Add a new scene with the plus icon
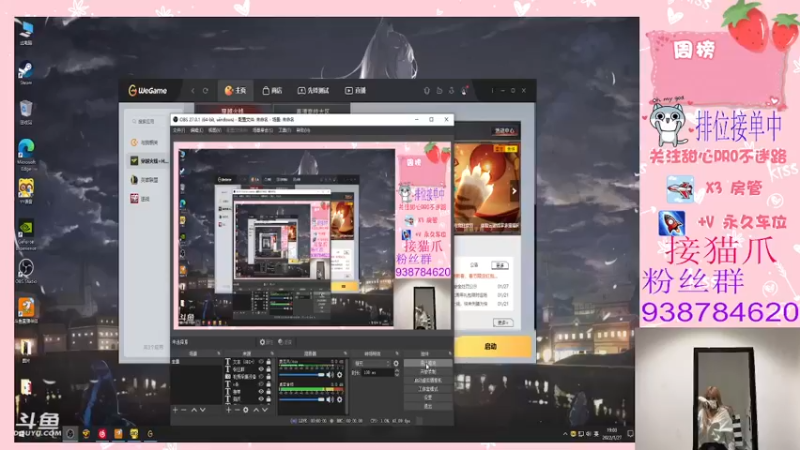Viewport: 800px width, 450px height. (x=176, y=410)
